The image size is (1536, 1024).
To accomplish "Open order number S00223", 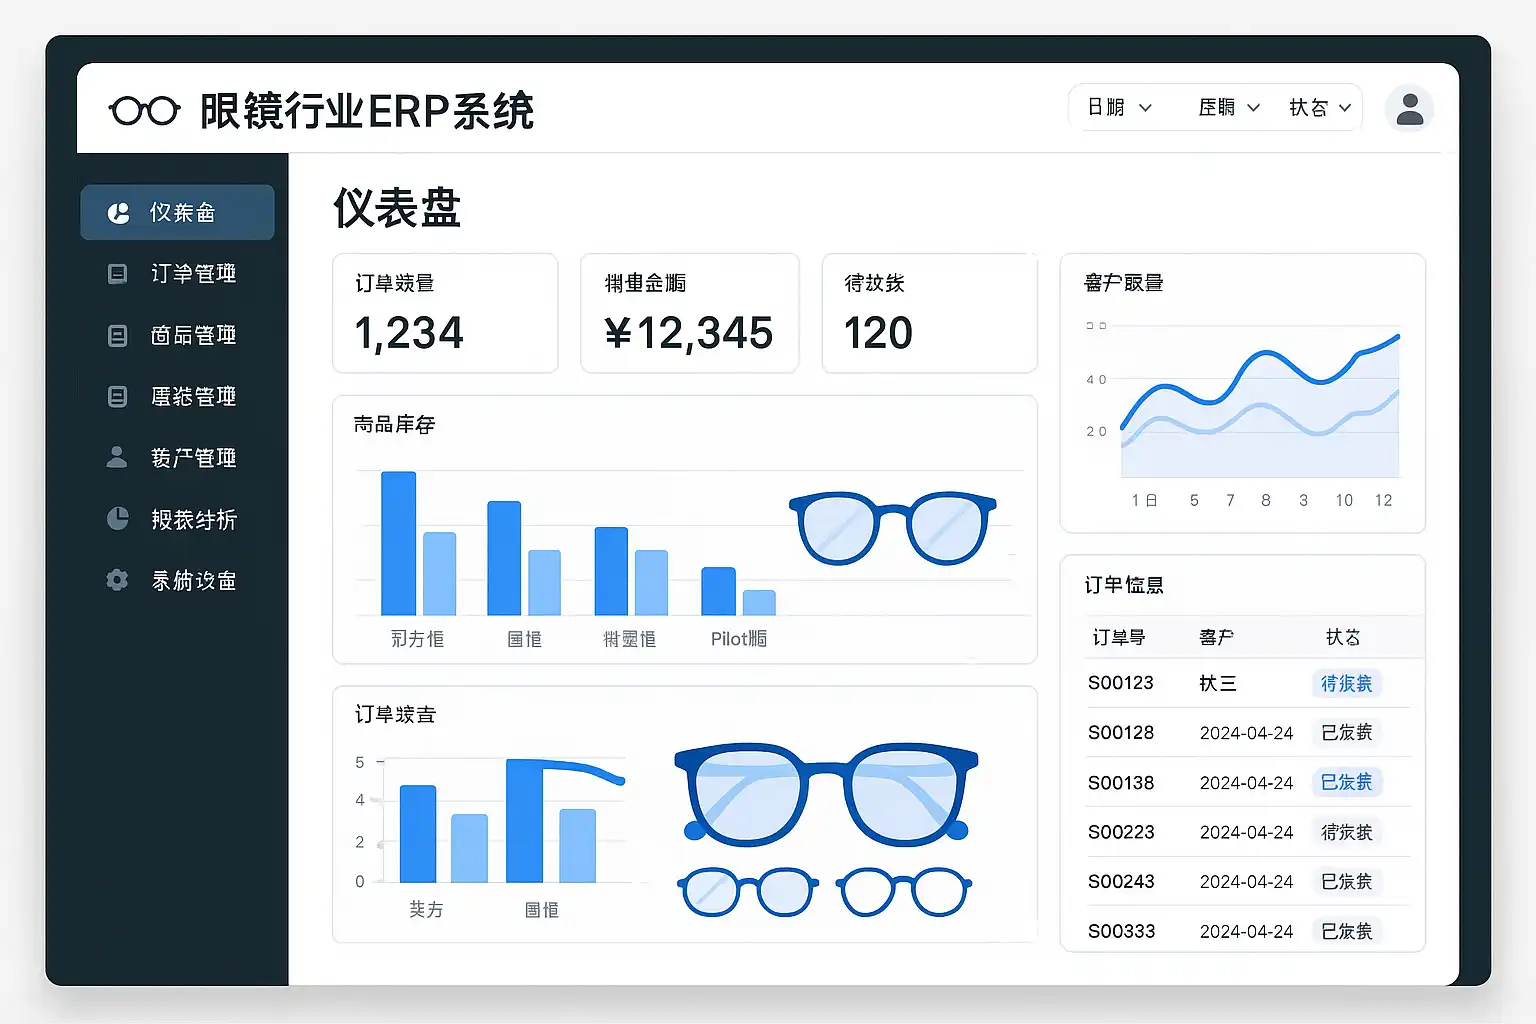I will tap(1121, 832).
